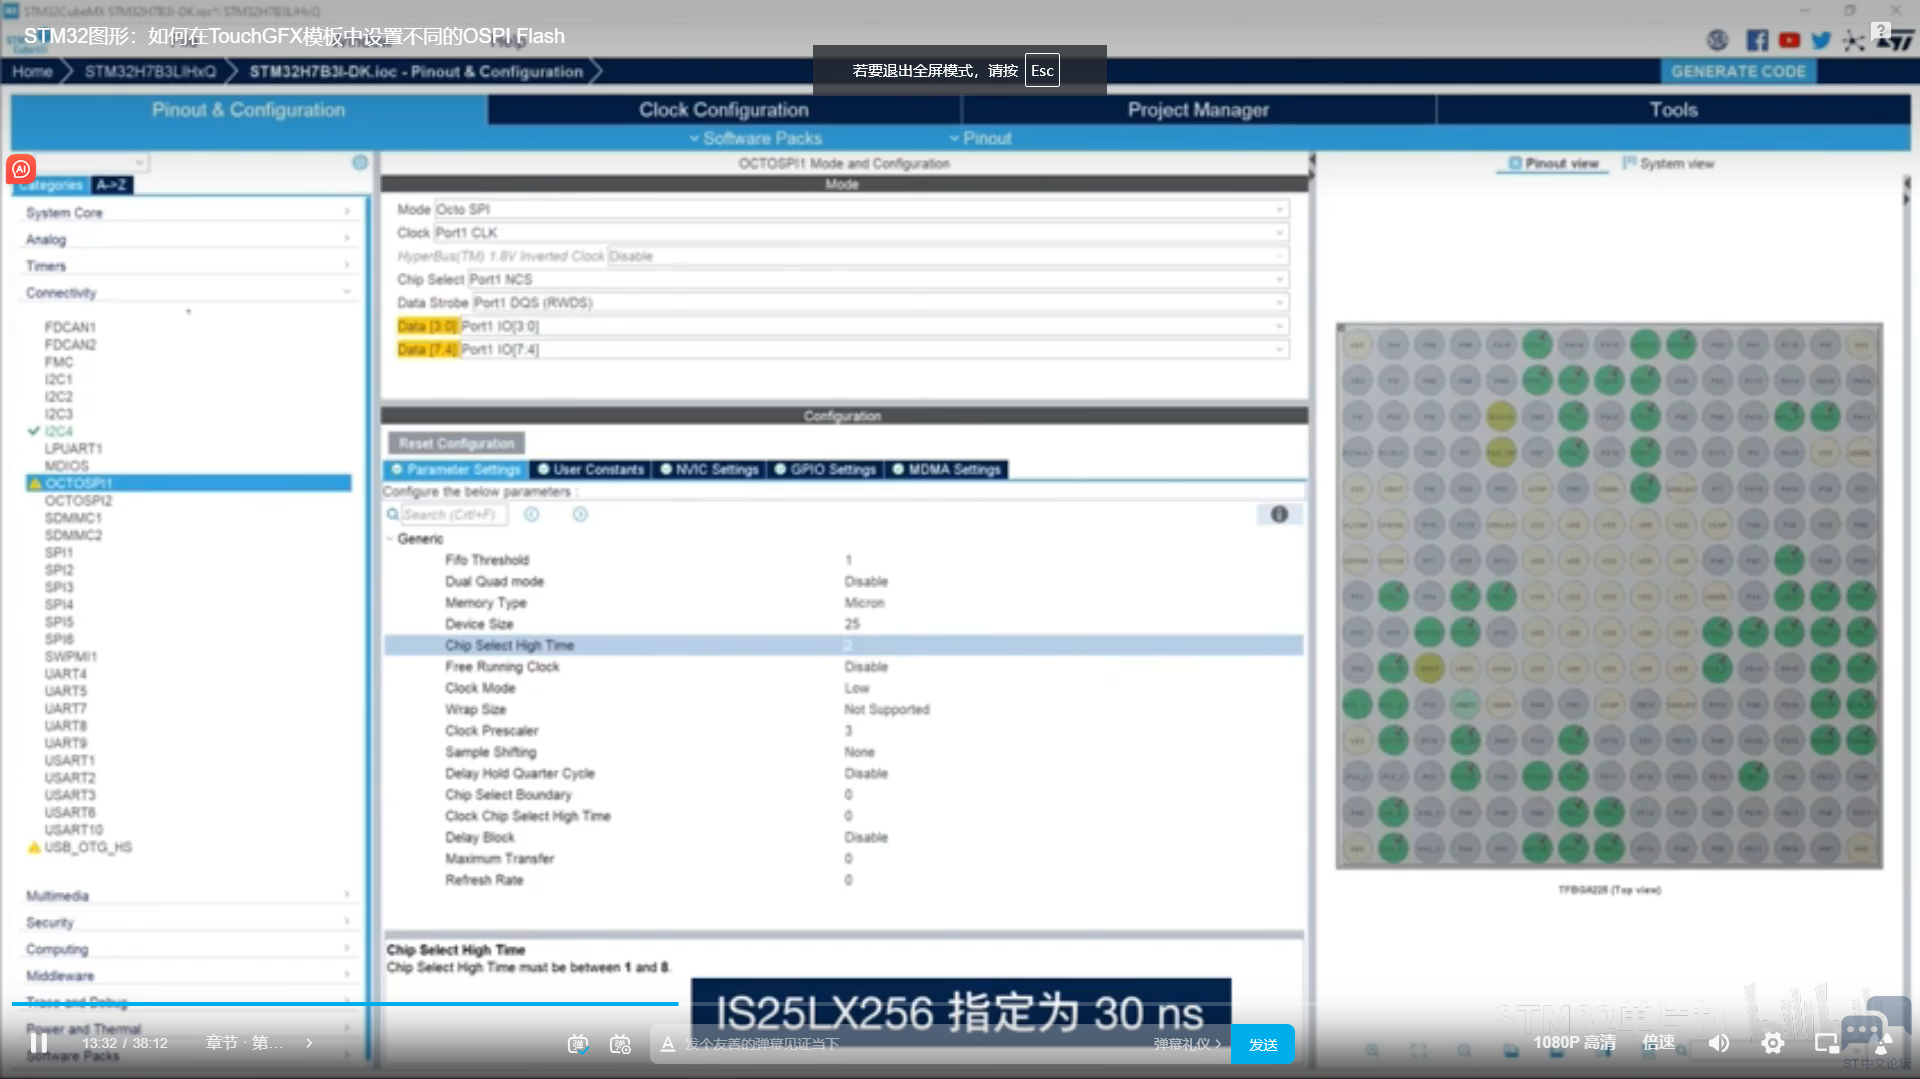This screenshot has width=1920, height=1079.
Task: Open the Software Packs menu
Action: pyautogui.click(x=755, y=138)
